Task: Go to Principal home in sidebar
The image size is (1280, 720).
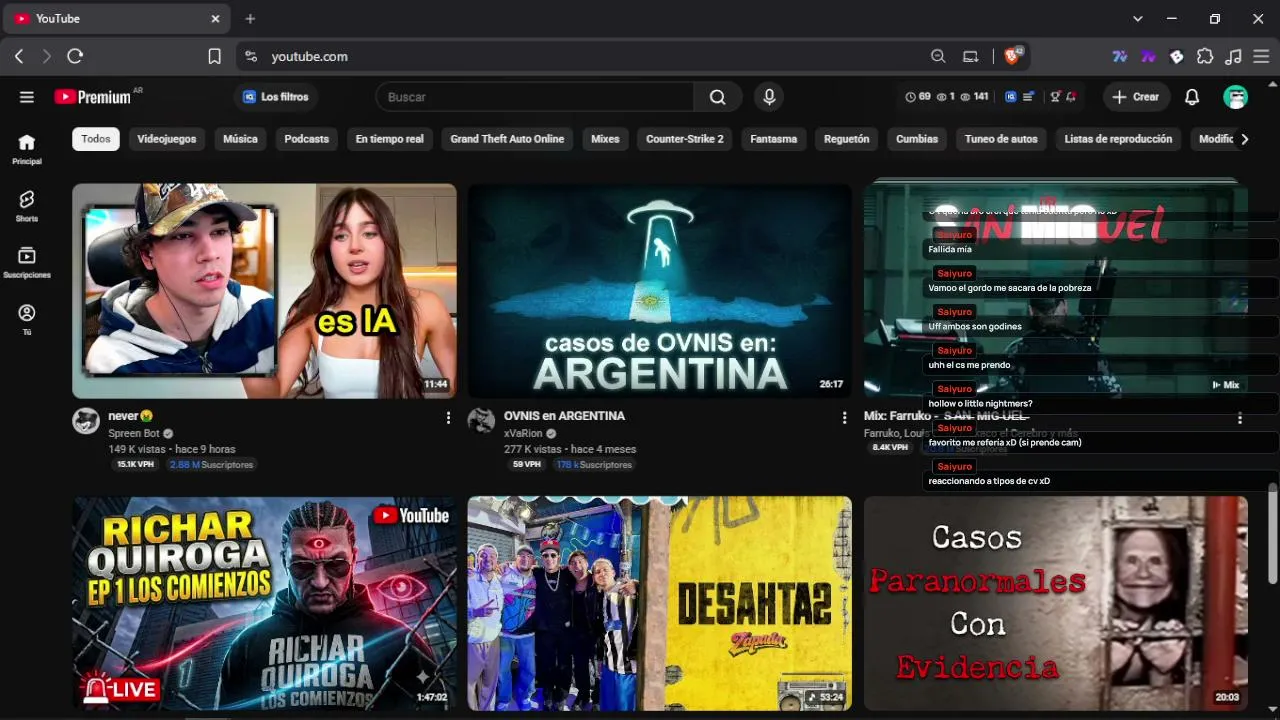Action: (27, 148)
